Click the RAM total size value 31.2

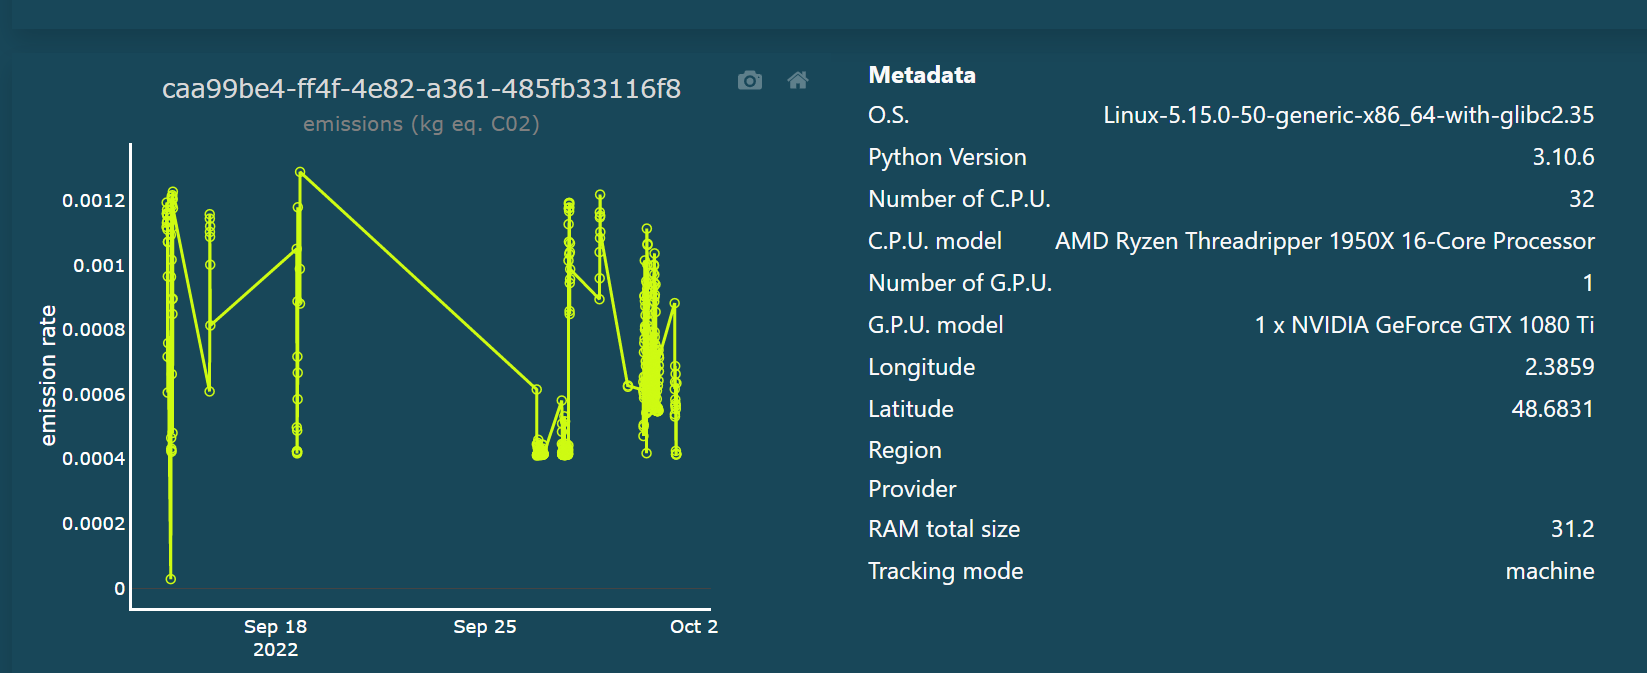[x=1573, y=529]
